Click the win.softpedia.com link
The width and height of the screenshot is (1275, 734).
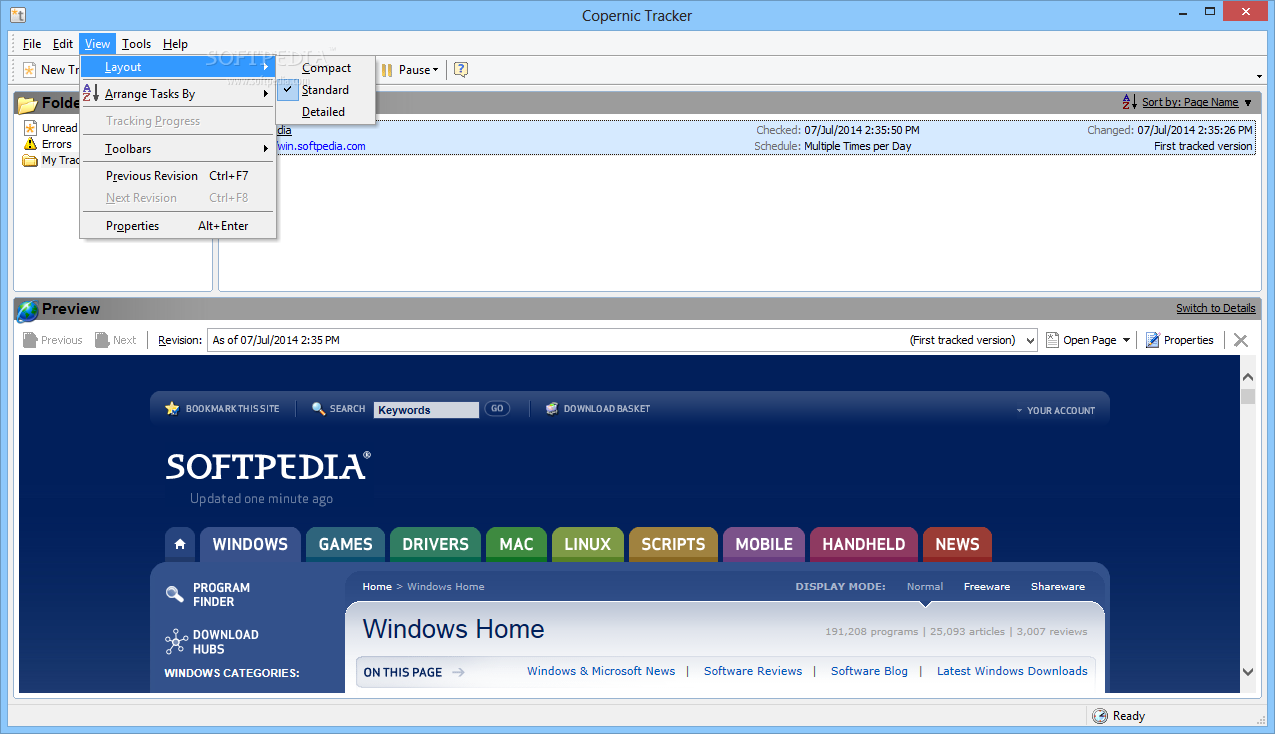coord(321,146)
